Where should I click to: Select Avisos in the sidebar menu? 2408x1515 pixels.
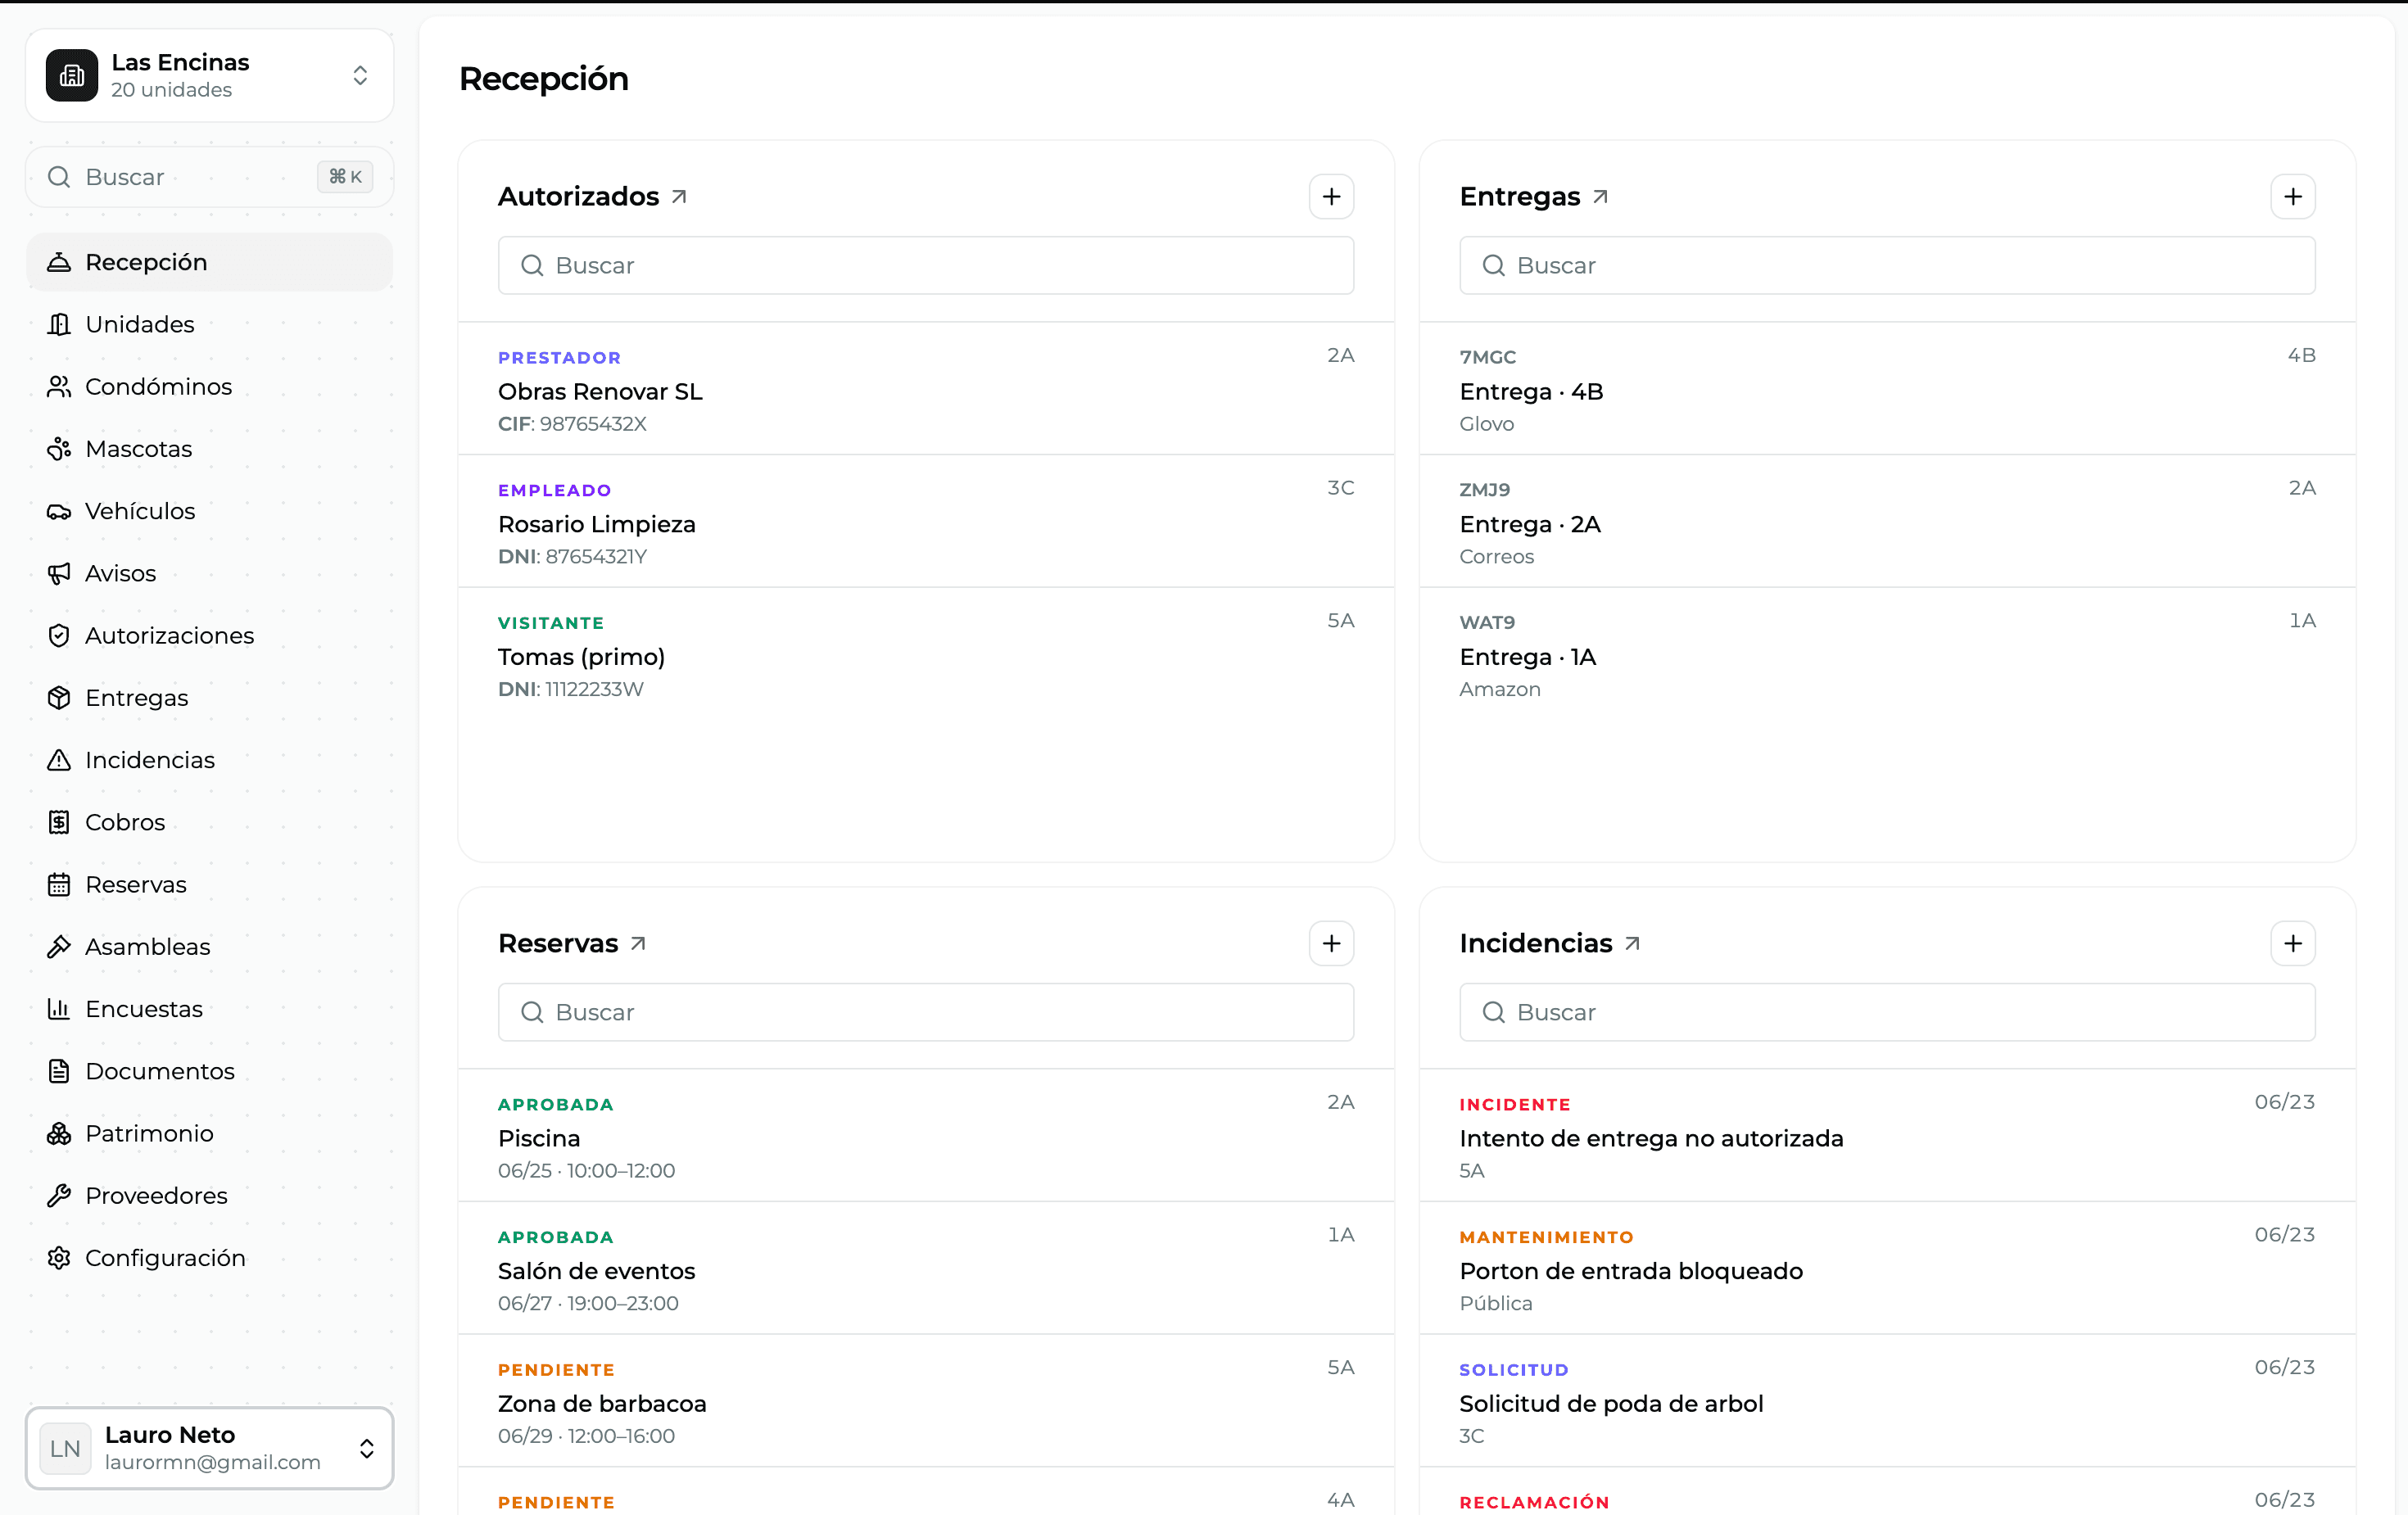(x=209, y=573)
